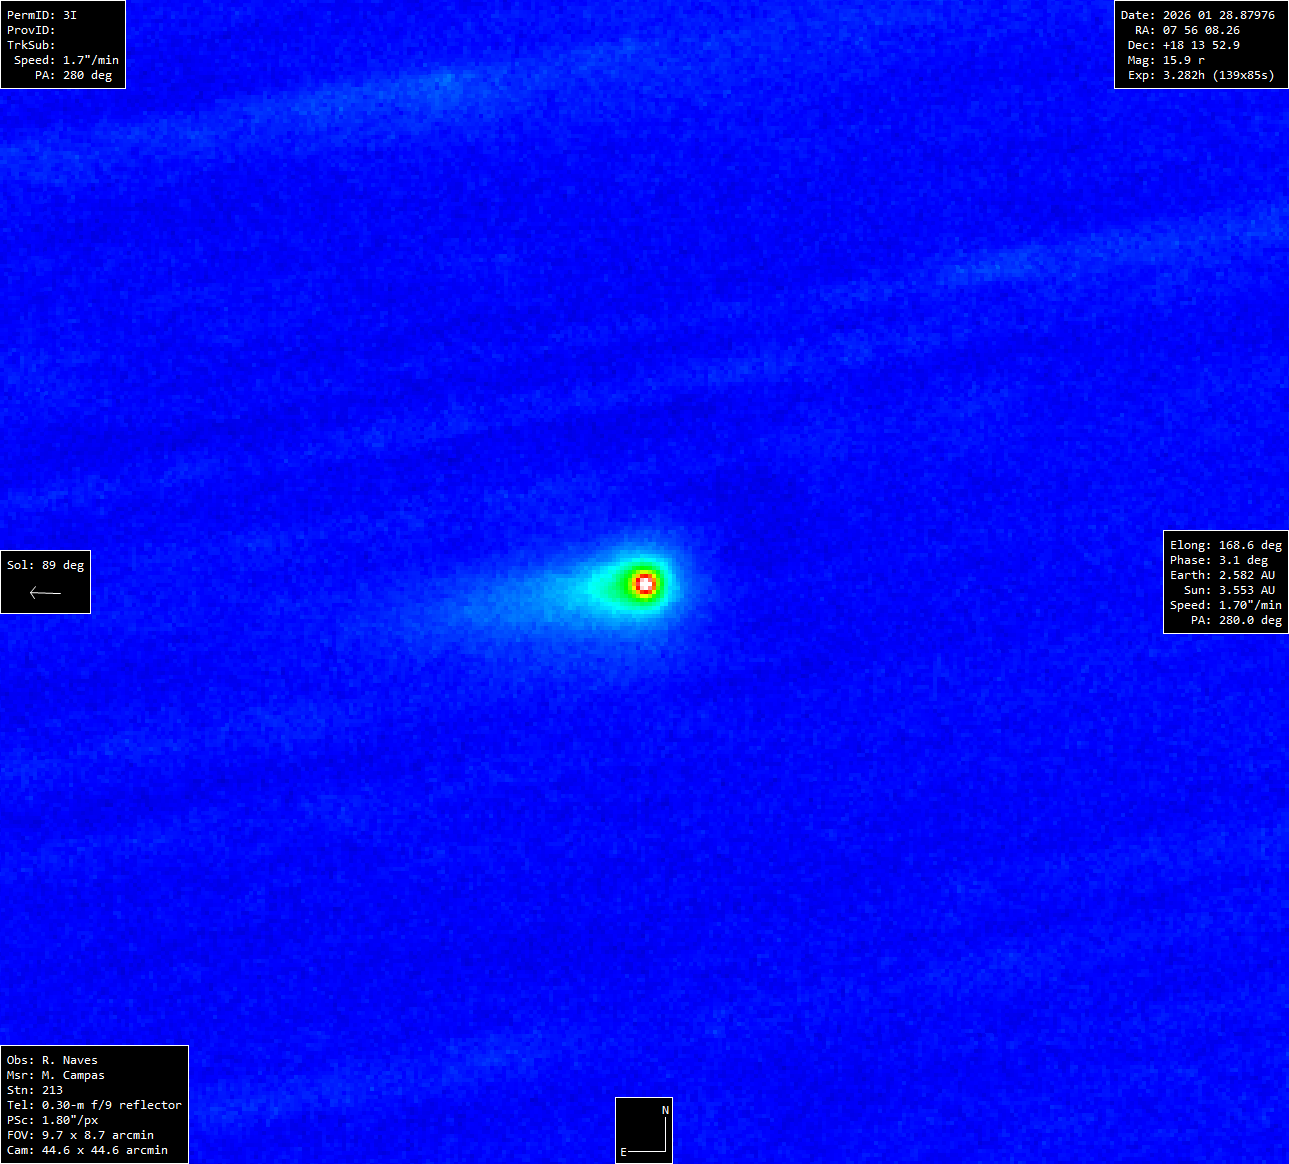This screenshot has width=1289, height=1164.
Task: Click the Sol: 89 deg label
Action: pyautogui.click(x=45, y=565)
